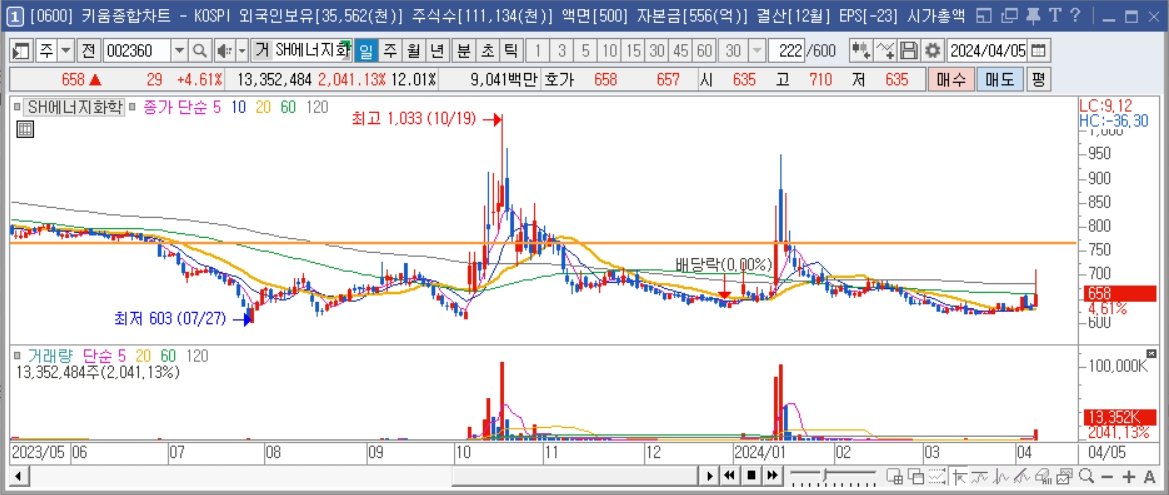The height and width of the screenshot is (495, 1169).
Task: Open the custom interval 30 dropdown arrow
Action: point(757,51)
